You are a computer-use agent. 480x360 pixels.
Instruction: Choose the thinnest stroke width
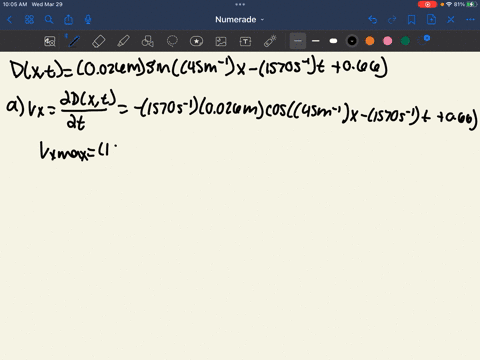[x=298, y=41]
